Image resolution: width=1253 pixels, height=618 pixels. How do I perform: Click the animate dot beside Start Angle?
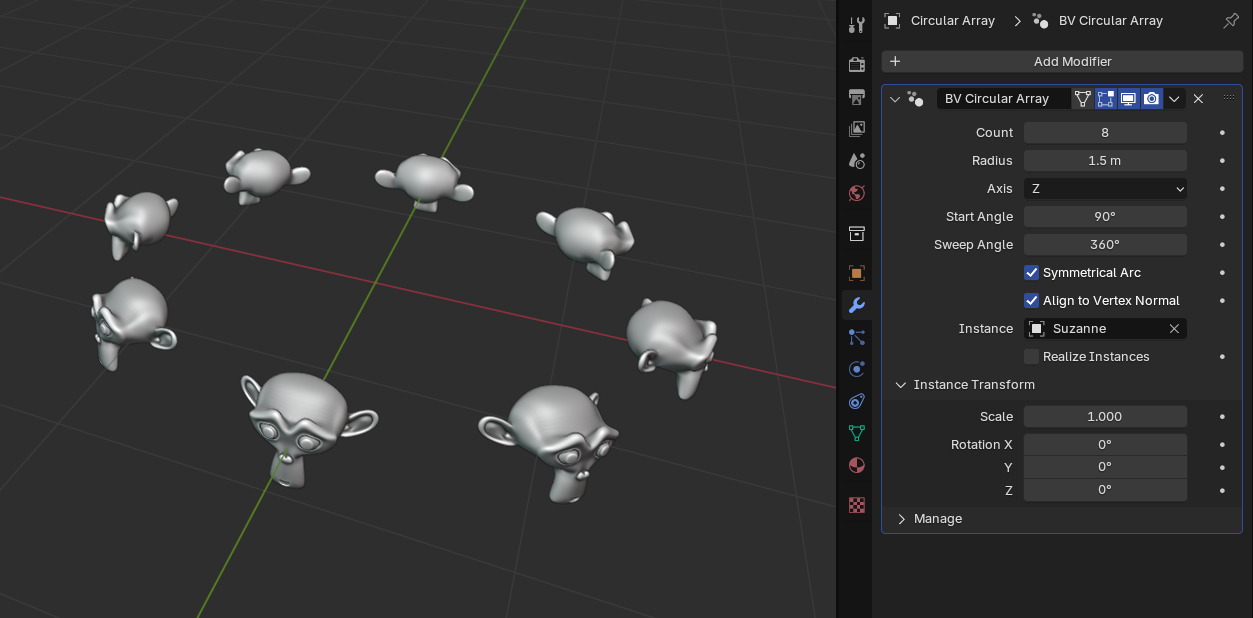coord(1222,216)
